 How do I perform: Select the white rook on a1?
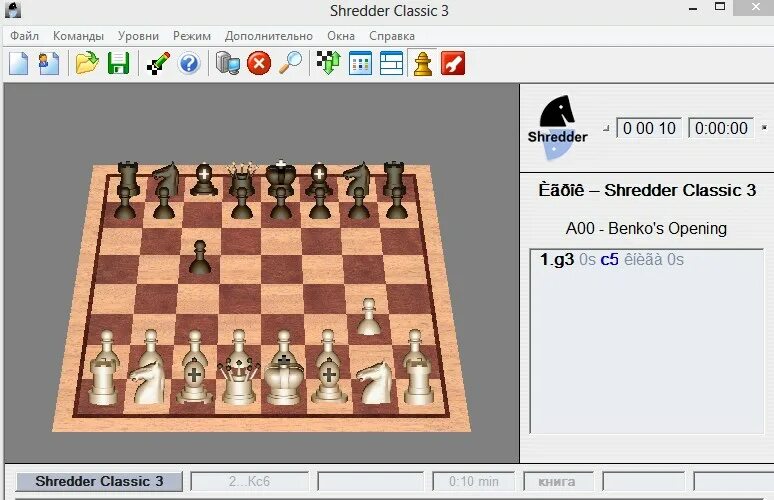(103, 382)
